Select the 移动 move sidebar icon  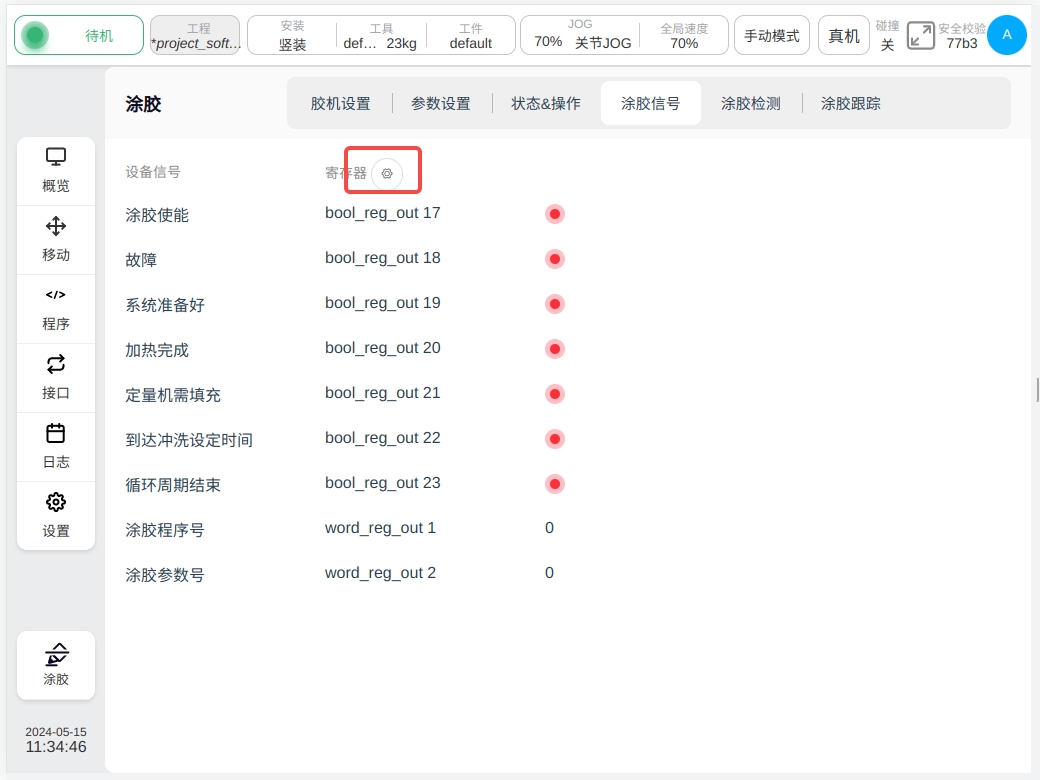tap(56, 239)
